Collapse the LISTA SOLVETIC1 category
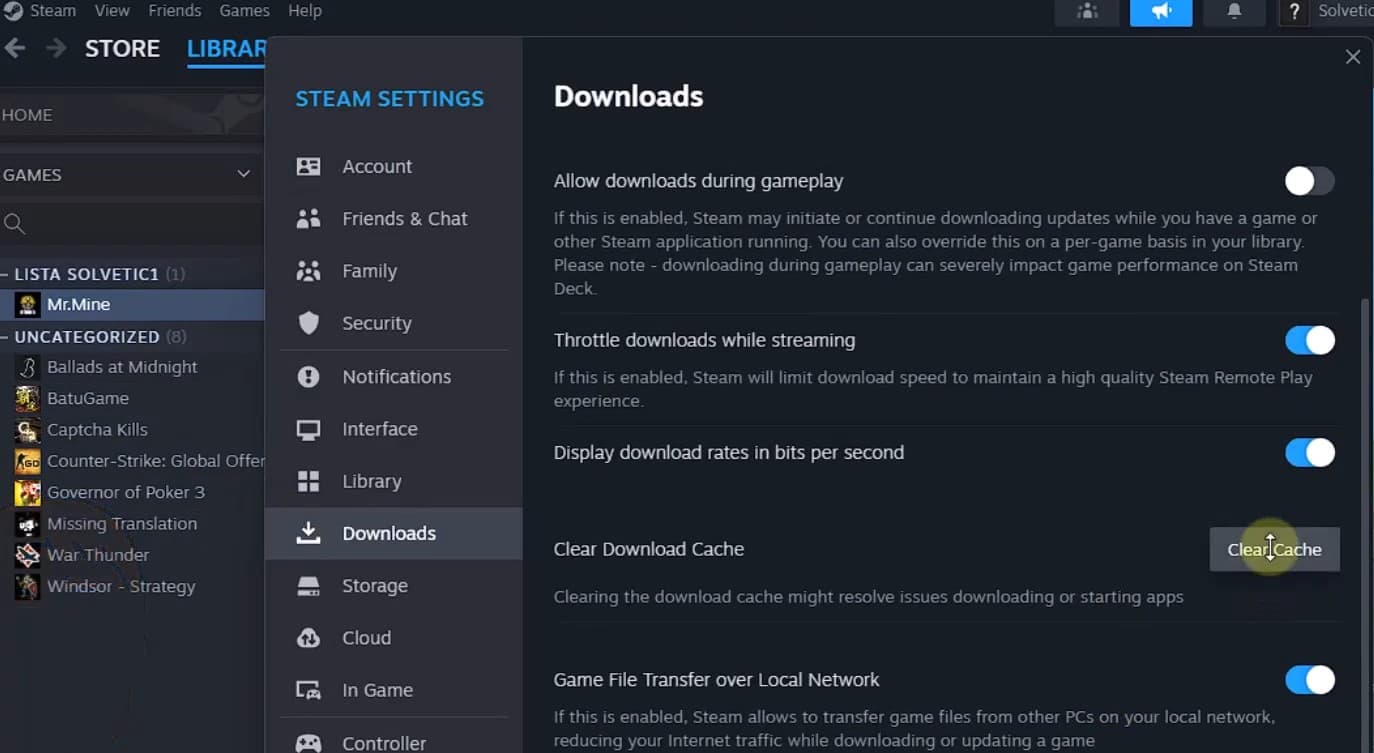The height and width of the screenshot is (753, 1374). click(6, 274)
